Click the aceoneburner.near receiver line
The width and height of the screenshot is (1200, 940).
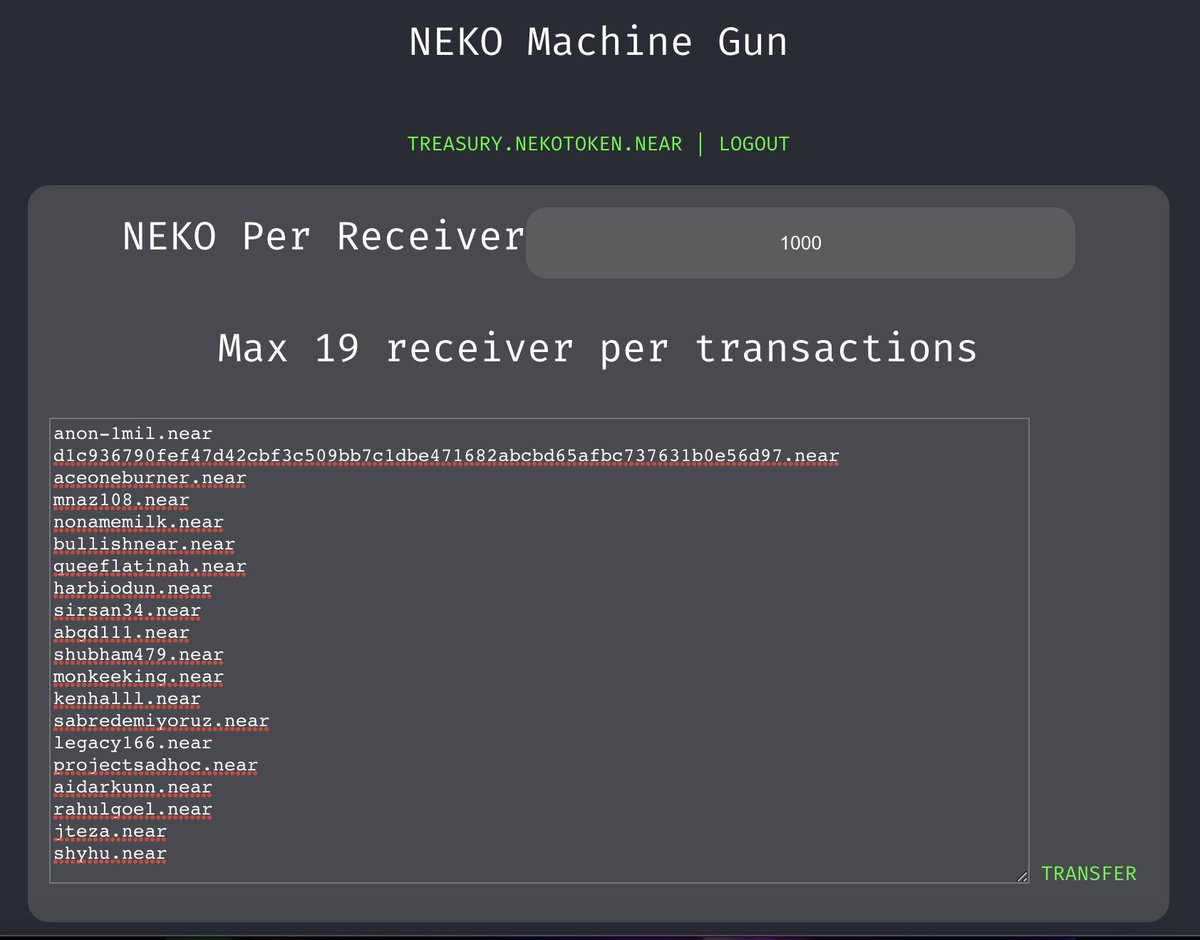pyautogui.click(x=150, y=478)
